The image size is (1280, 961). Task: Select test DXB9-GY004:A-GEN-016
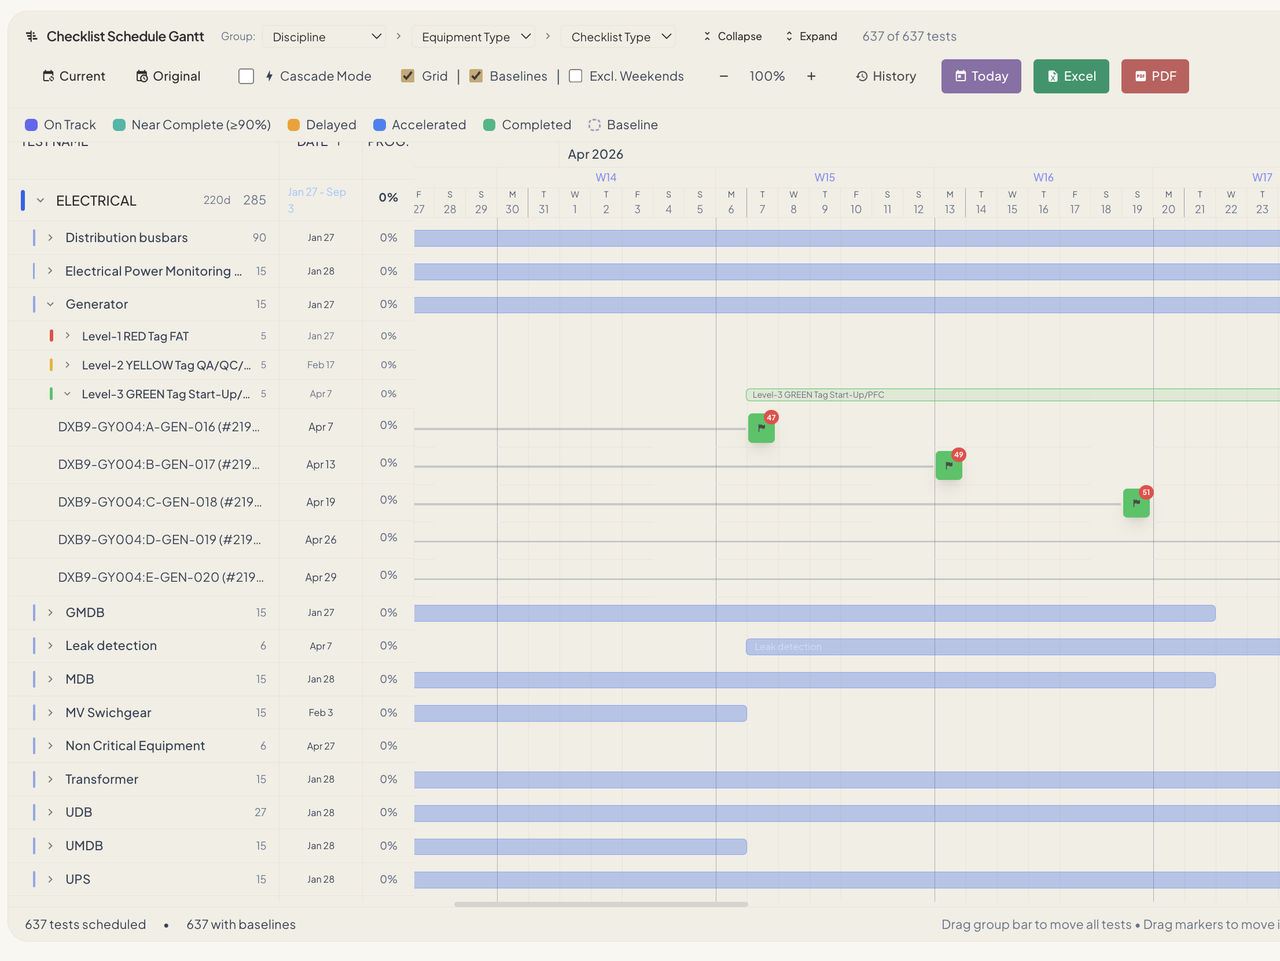[159, 427]
